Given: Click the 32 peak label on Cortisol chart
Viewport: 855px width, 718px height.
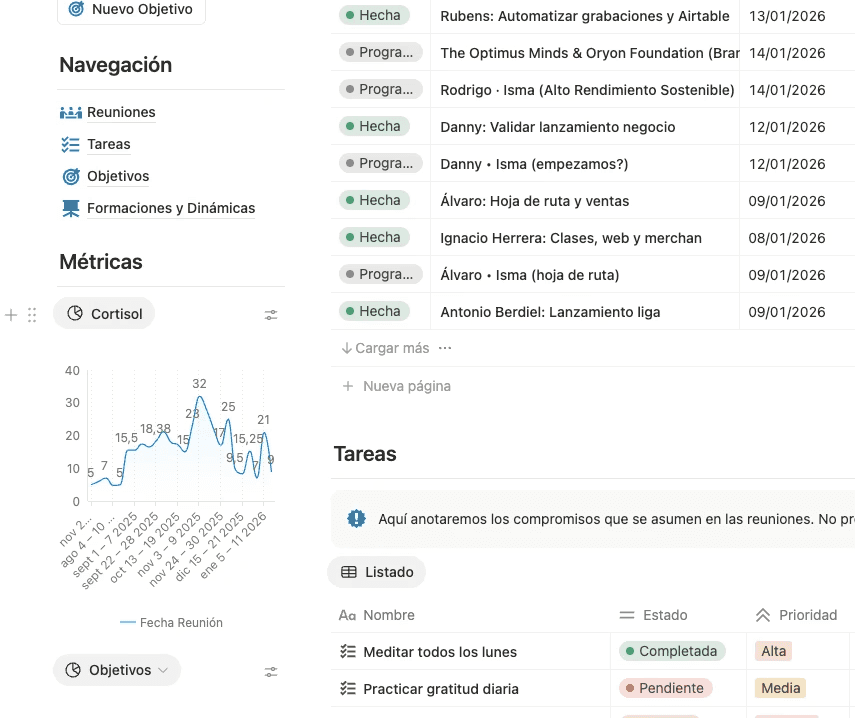Looking at the screenshot, I should (x=200, y=384).
